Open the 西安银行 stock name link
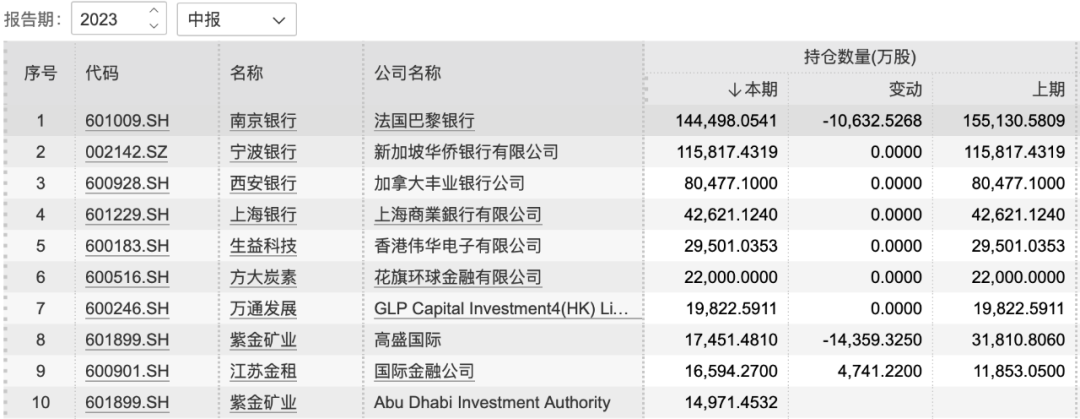This screenshot has height=419, width=1080. (x=263, y=184)
